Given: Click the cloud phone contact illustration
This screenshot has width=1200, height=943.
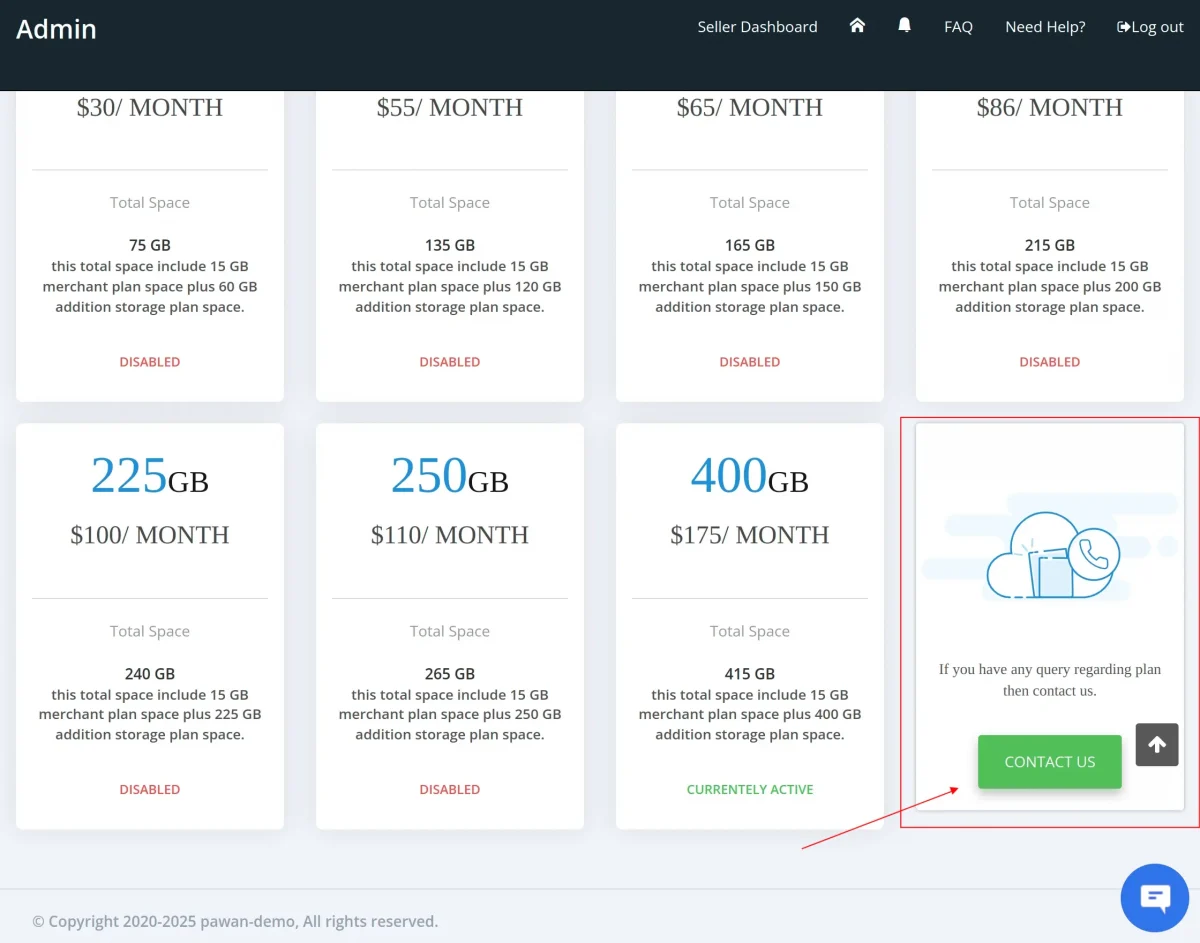Looking at the screenshot, I should (x=1050, y=555).
